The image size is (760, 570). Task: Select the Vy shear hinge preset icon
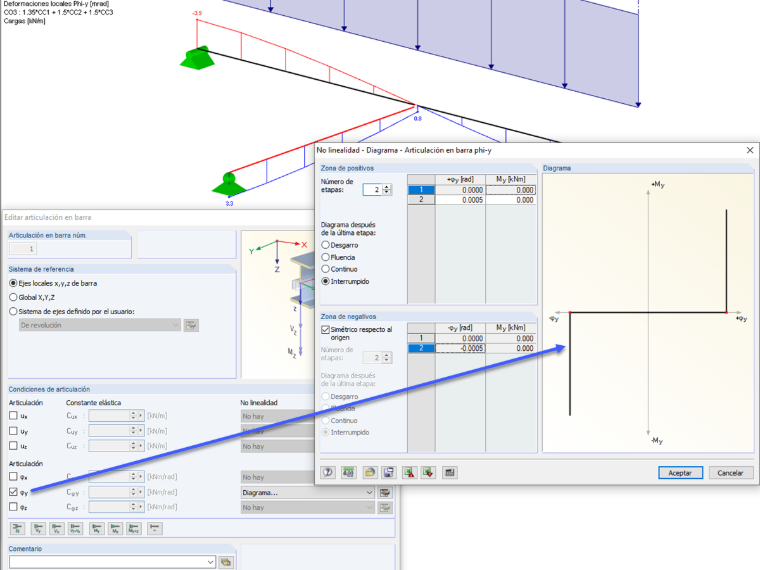pyautogui.click(x=38, y=528)
